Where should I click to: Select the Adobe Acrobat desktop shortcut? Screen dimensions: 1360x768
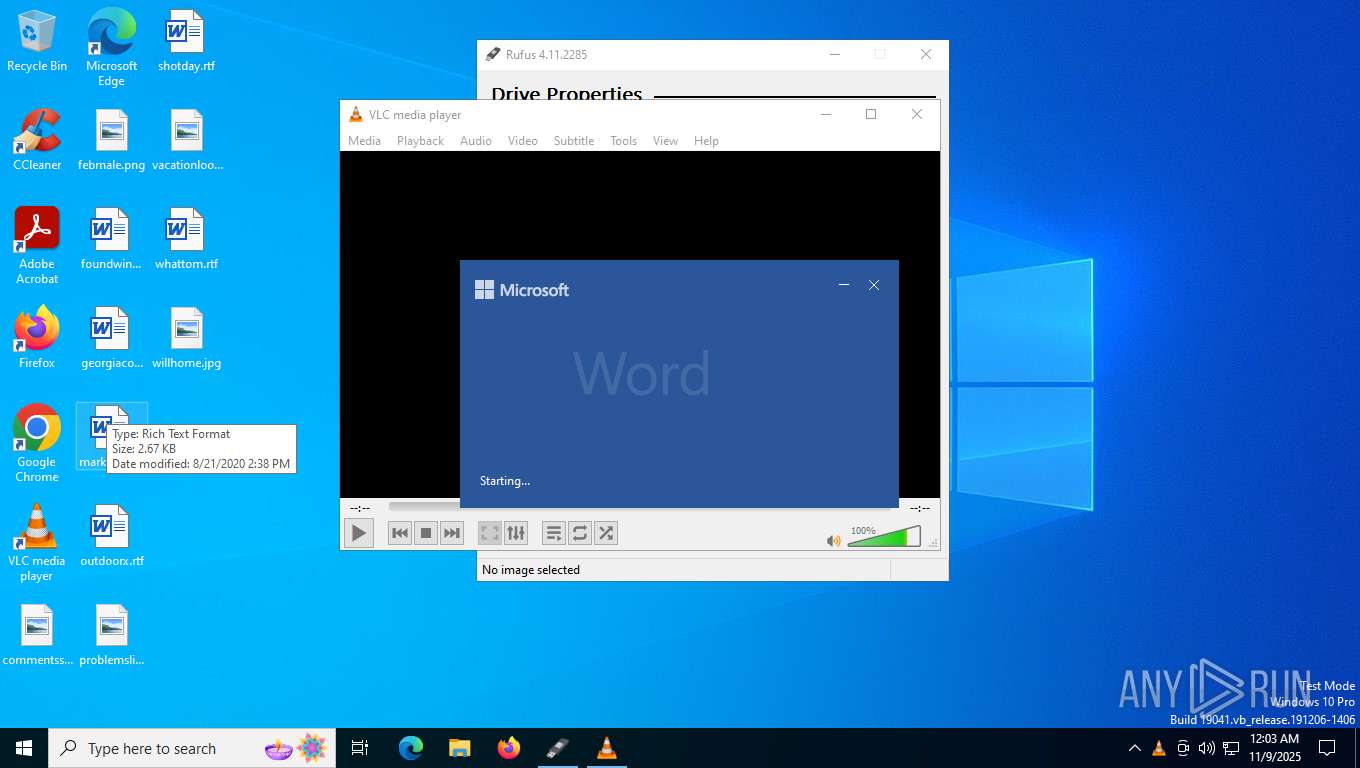(37, 246)
